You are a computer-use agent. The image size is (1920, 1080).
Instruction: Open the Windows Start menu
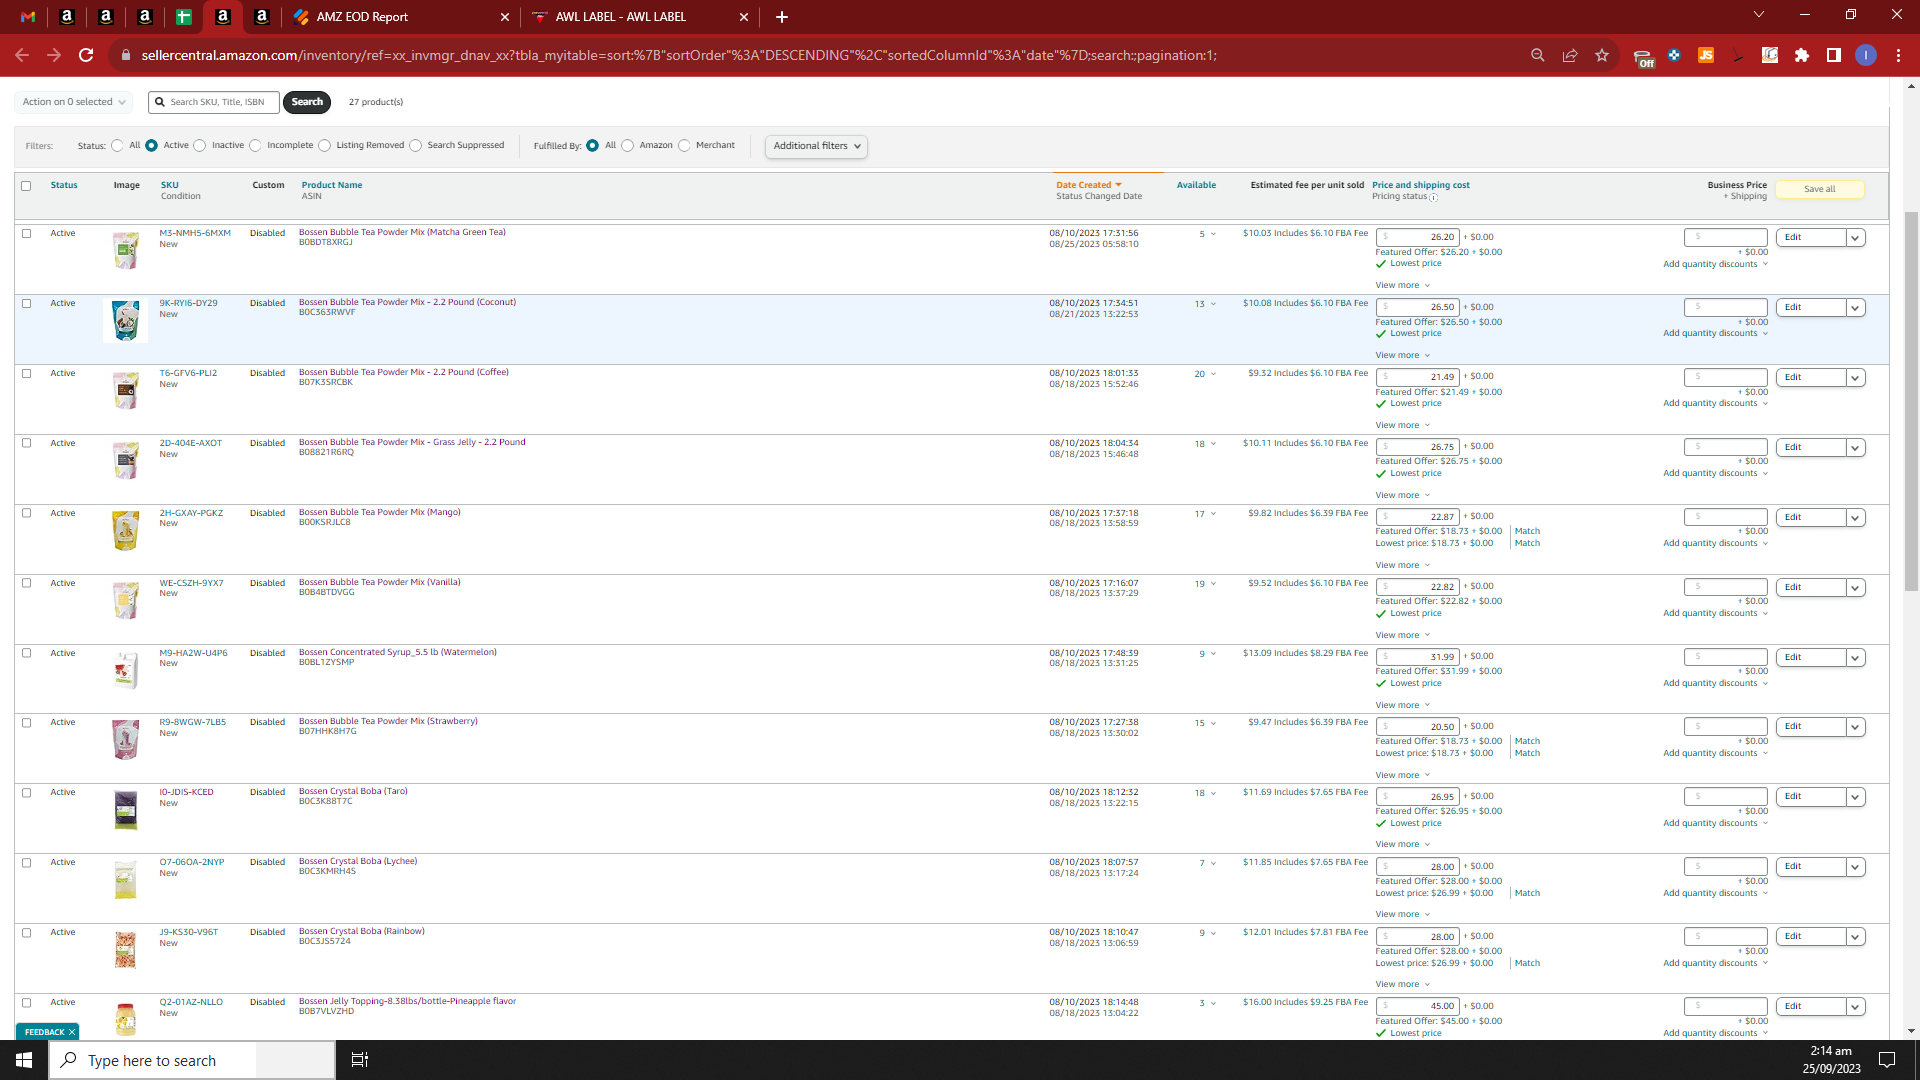tap(24, 1060)
